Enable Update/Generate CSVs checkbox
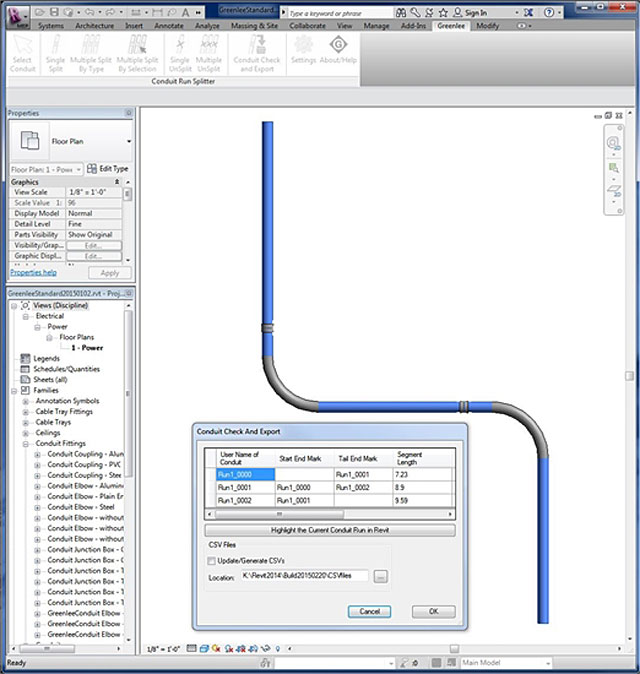The height and width of the screenshot is (674, 640). 211,561
